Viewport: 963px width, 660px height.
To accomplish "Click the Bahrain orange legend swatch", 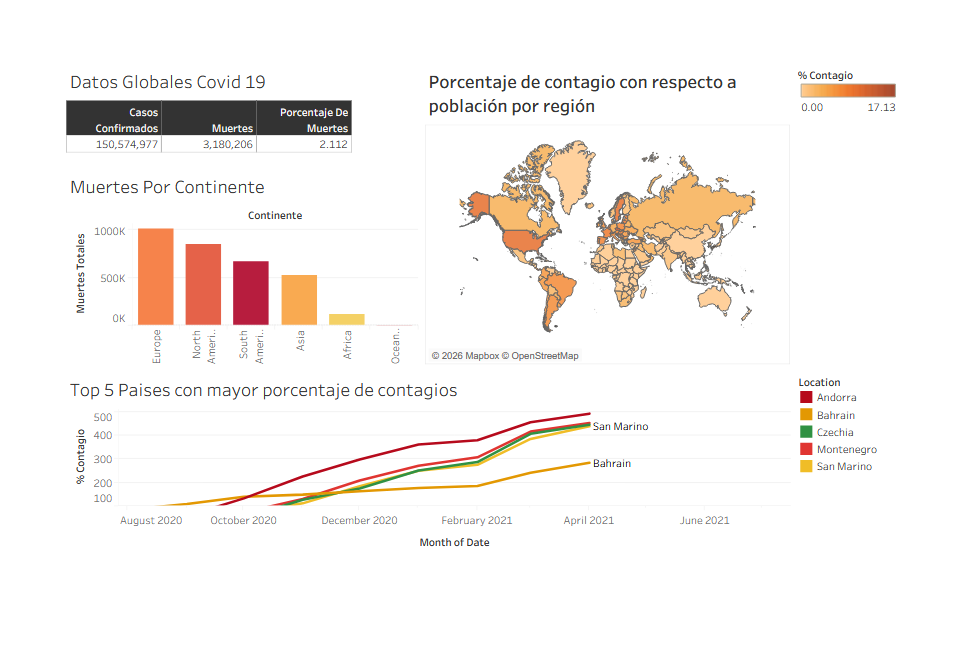I will [x=806, y=414].
